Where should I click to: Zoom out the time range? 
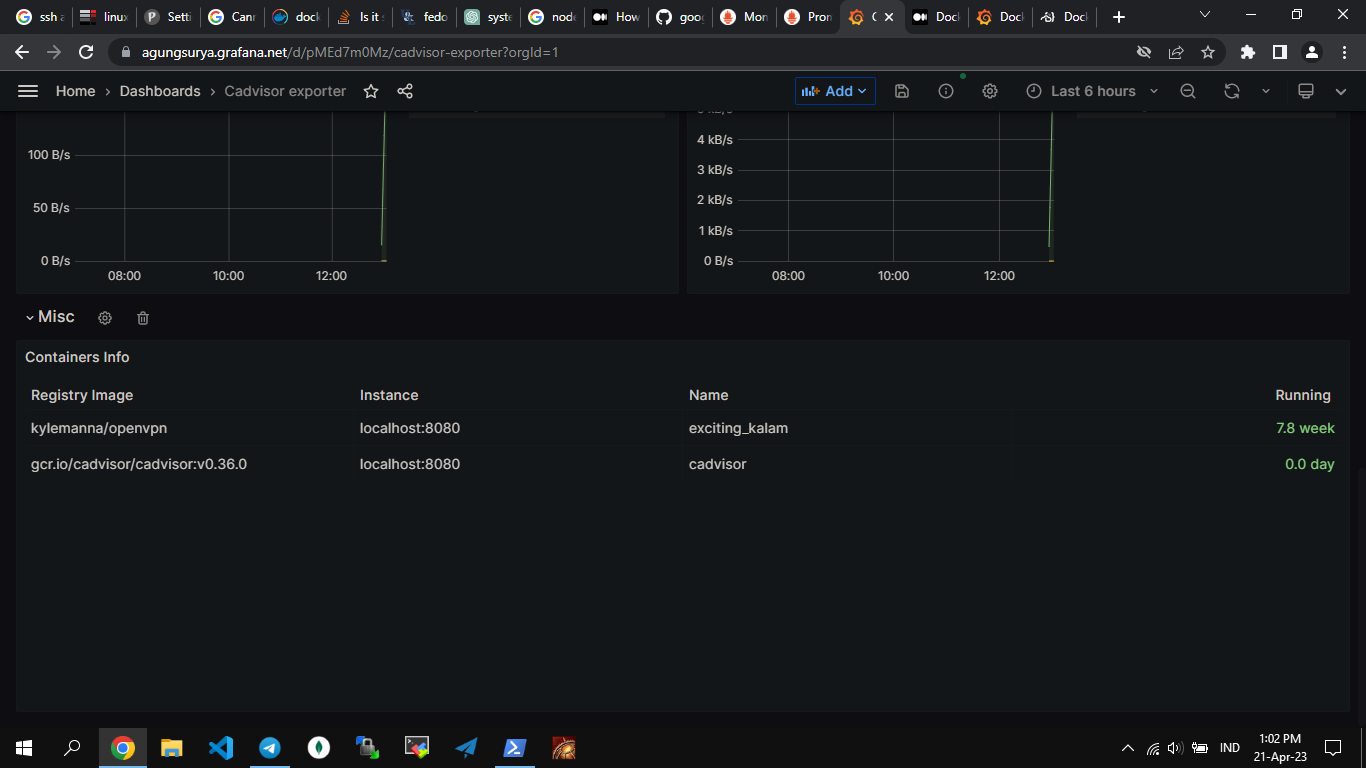pos(1188,91)
